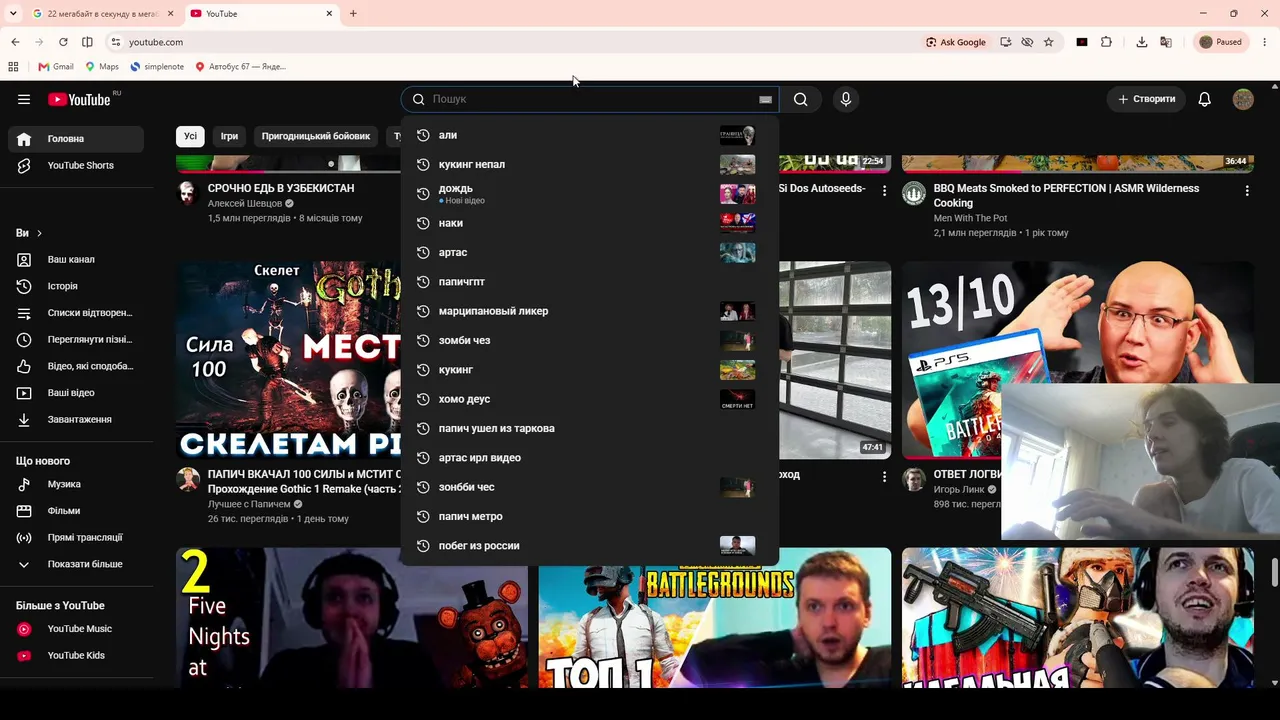Choose search suggestion 'папичгпт'
Screen dimensions: 1280x720
pyautogui.click(x=589, y=282)
